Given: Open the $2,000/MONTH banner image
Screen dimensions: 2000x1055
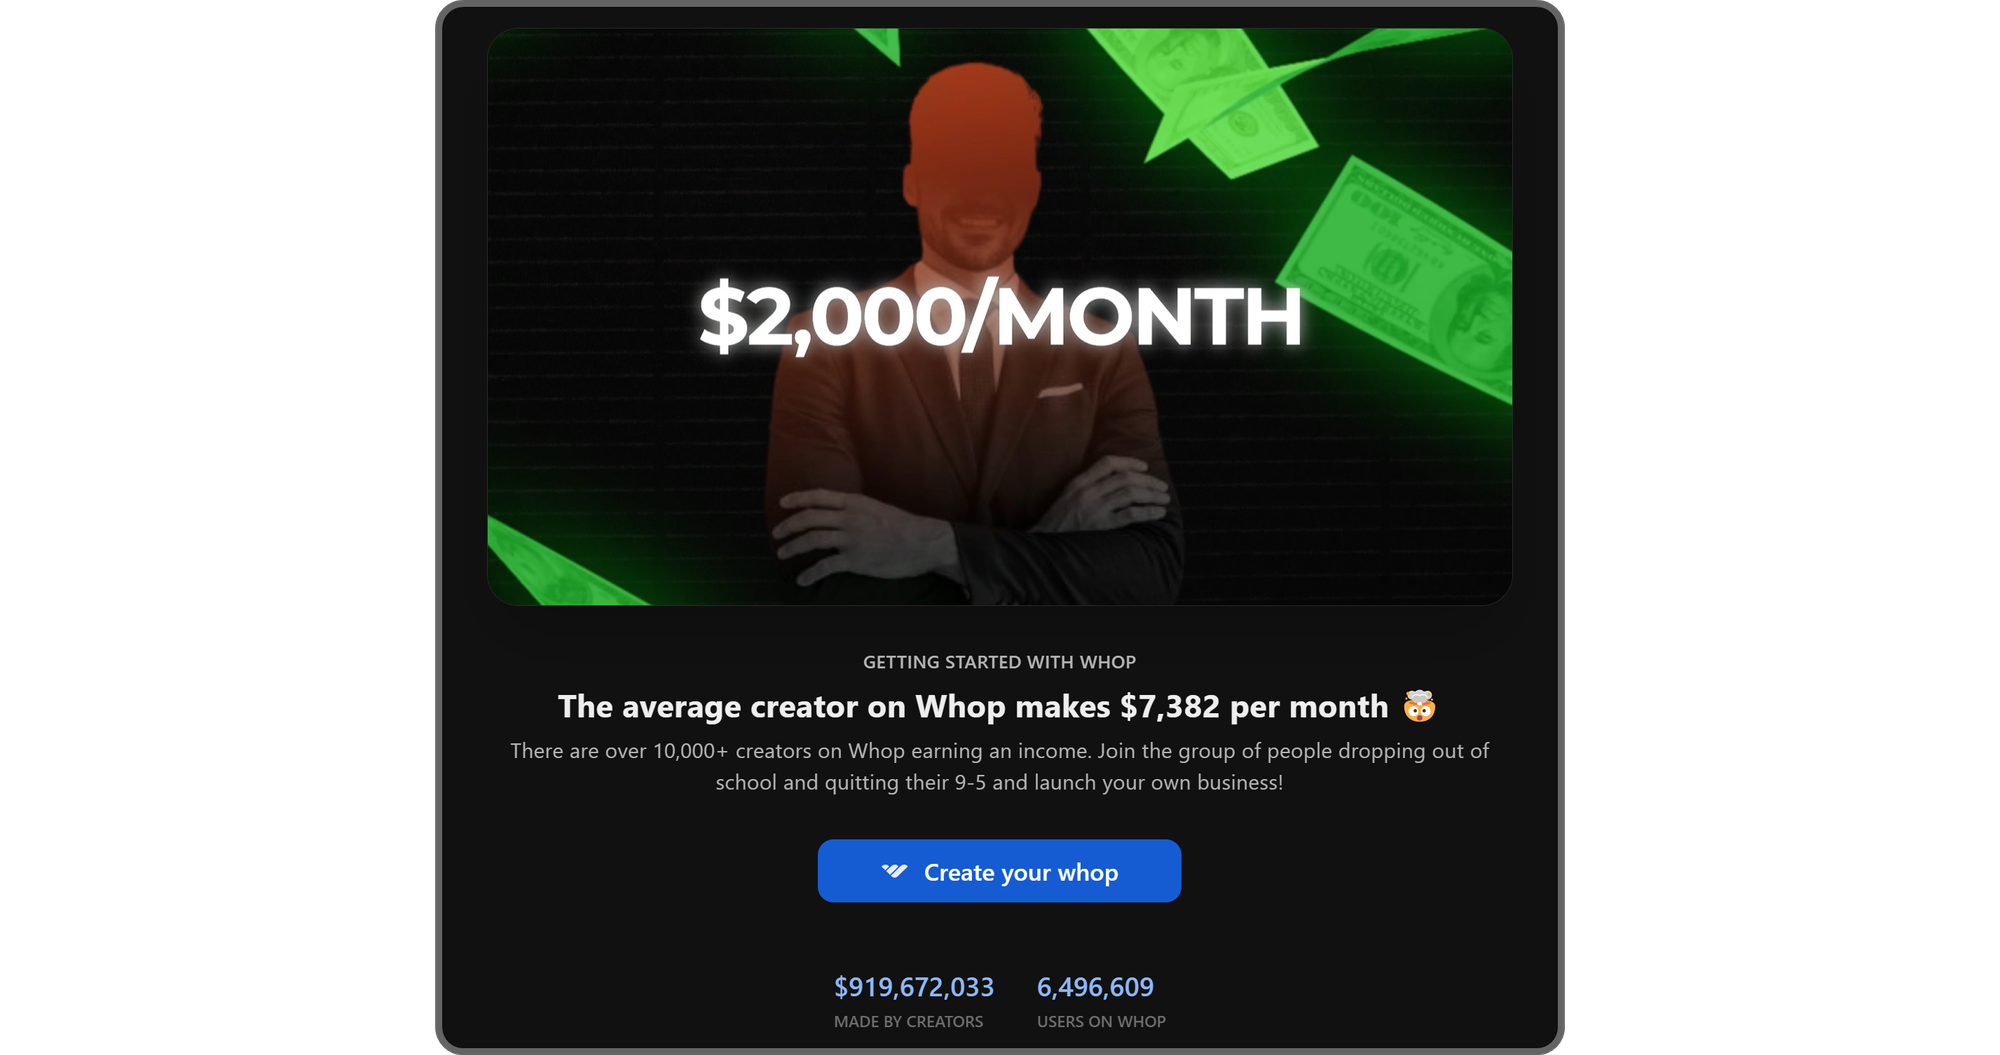Looking at the screenshot, I should (999, 316).
